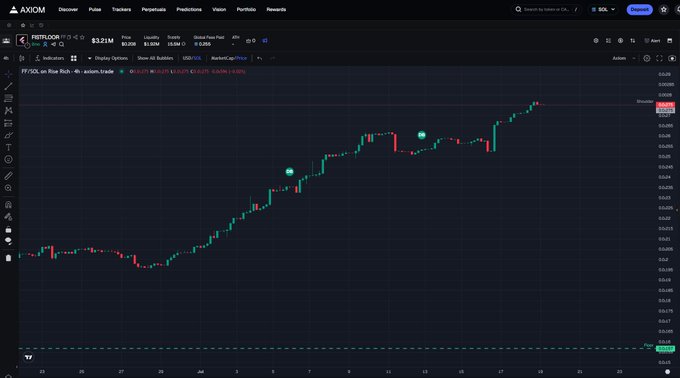Open chart settings gear icon
Screen dimensions: 680x378
pyautogui.click(x=647, y=58)
